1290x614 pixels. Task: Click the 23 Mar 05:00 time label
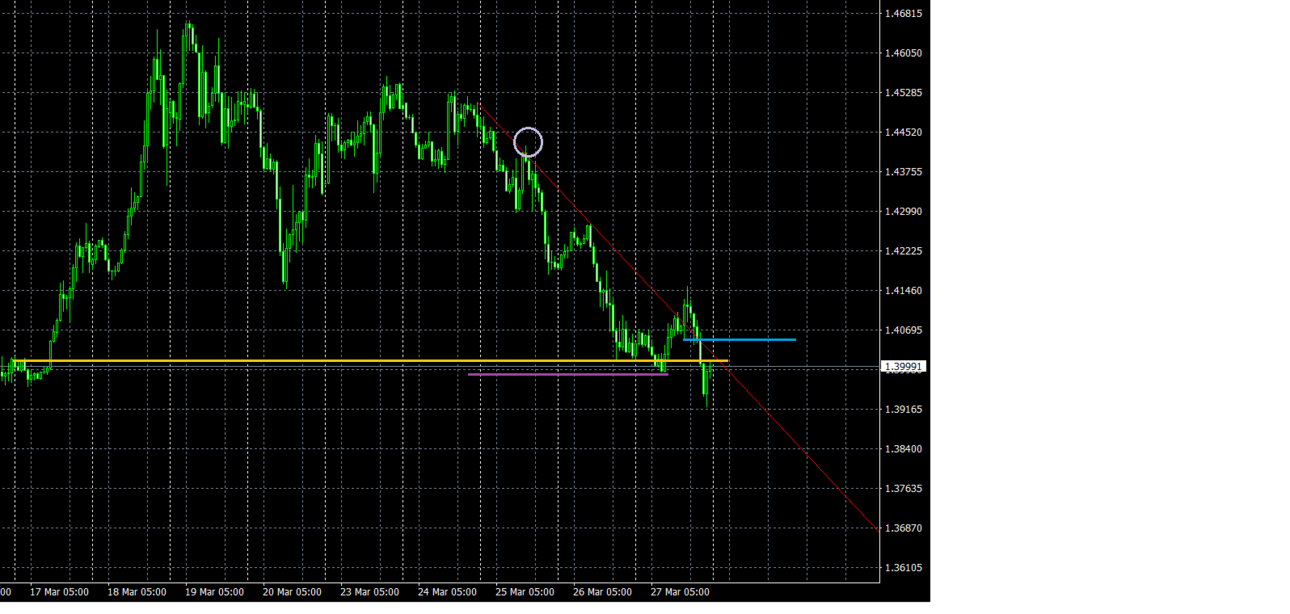tap(369, 592)
